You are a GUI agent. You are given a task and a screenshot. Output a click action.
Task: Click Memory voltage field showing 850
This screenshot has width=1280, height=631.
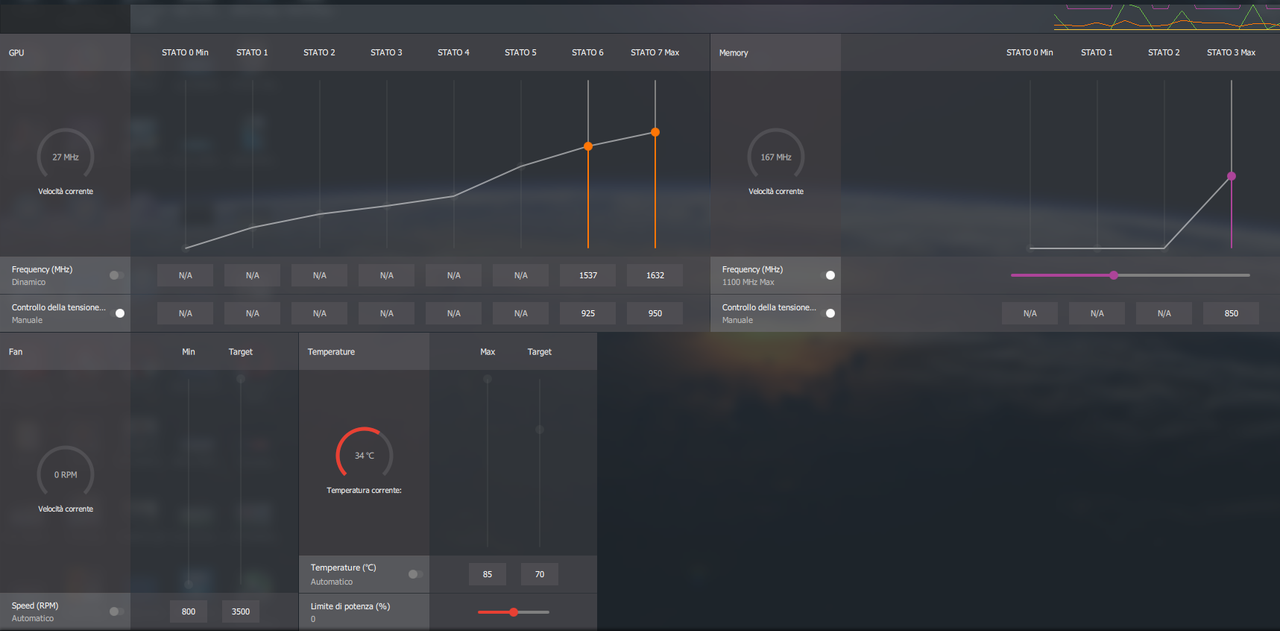coord(1231,313)
